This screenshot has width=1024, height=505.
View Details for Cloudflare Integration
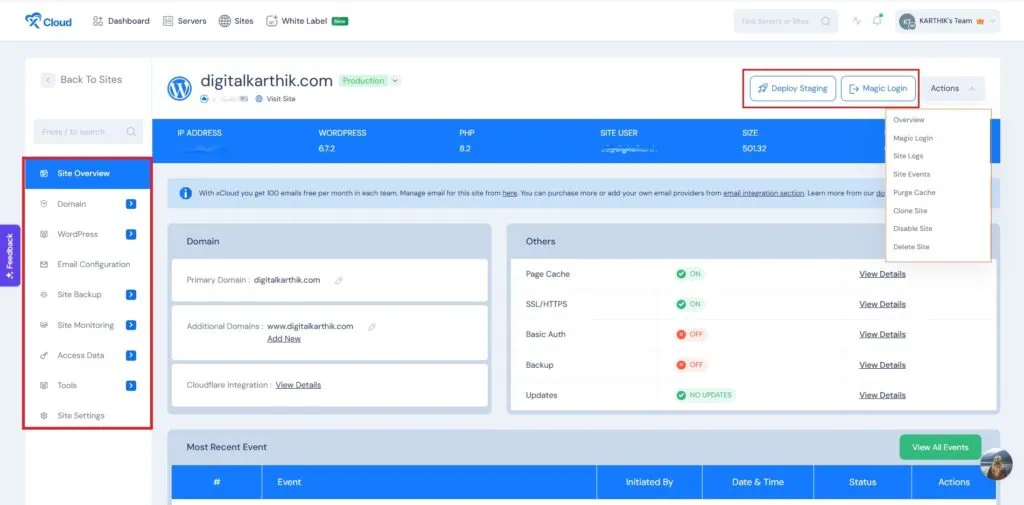(x=298, y=385)
